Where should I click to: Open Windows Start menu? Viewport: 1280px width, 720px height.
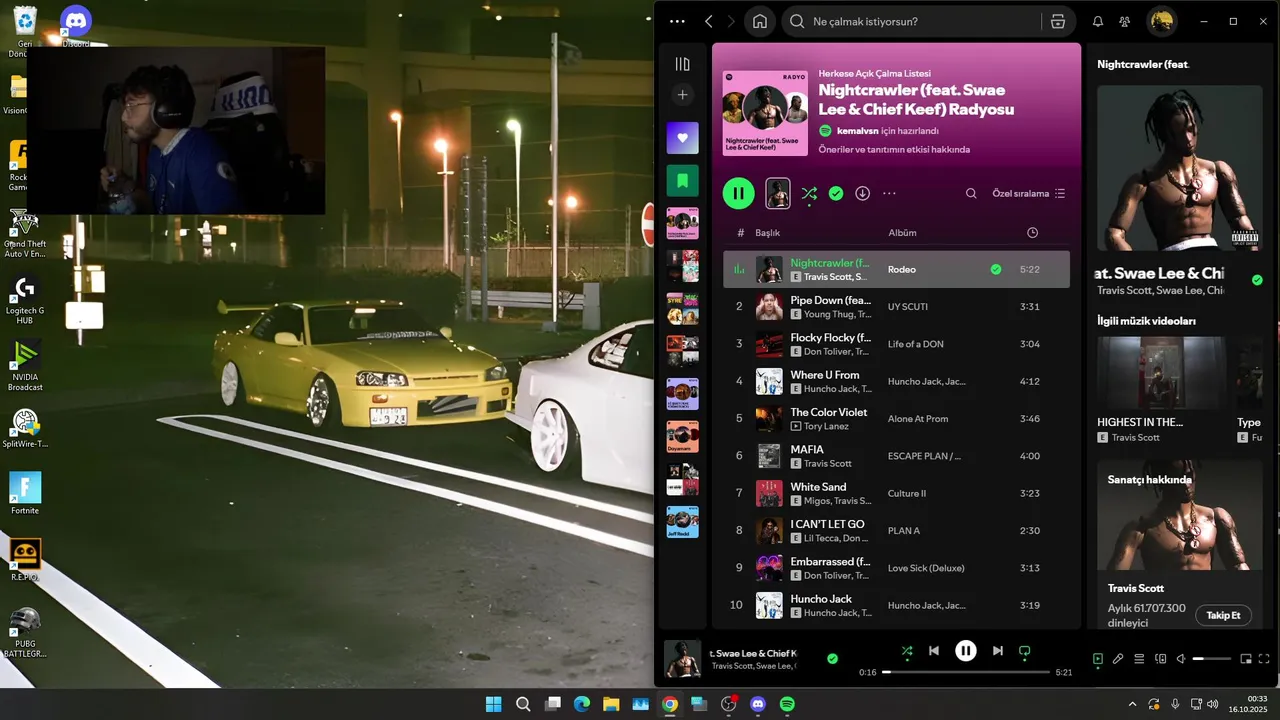point(494,704)
